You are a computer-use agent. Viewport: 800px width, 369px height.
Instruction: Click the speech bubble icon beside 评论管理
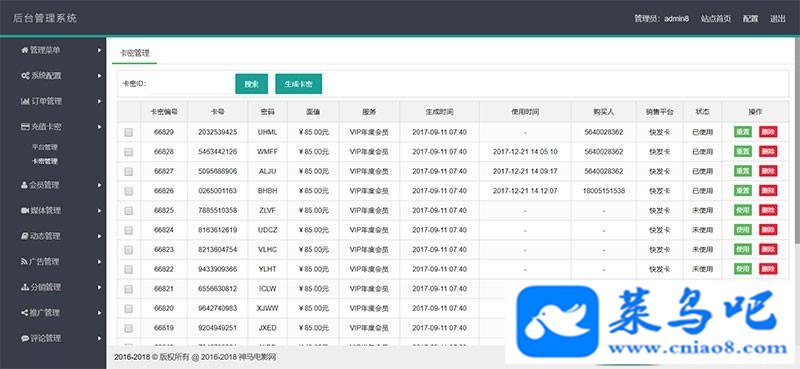(x=25, y=338)
